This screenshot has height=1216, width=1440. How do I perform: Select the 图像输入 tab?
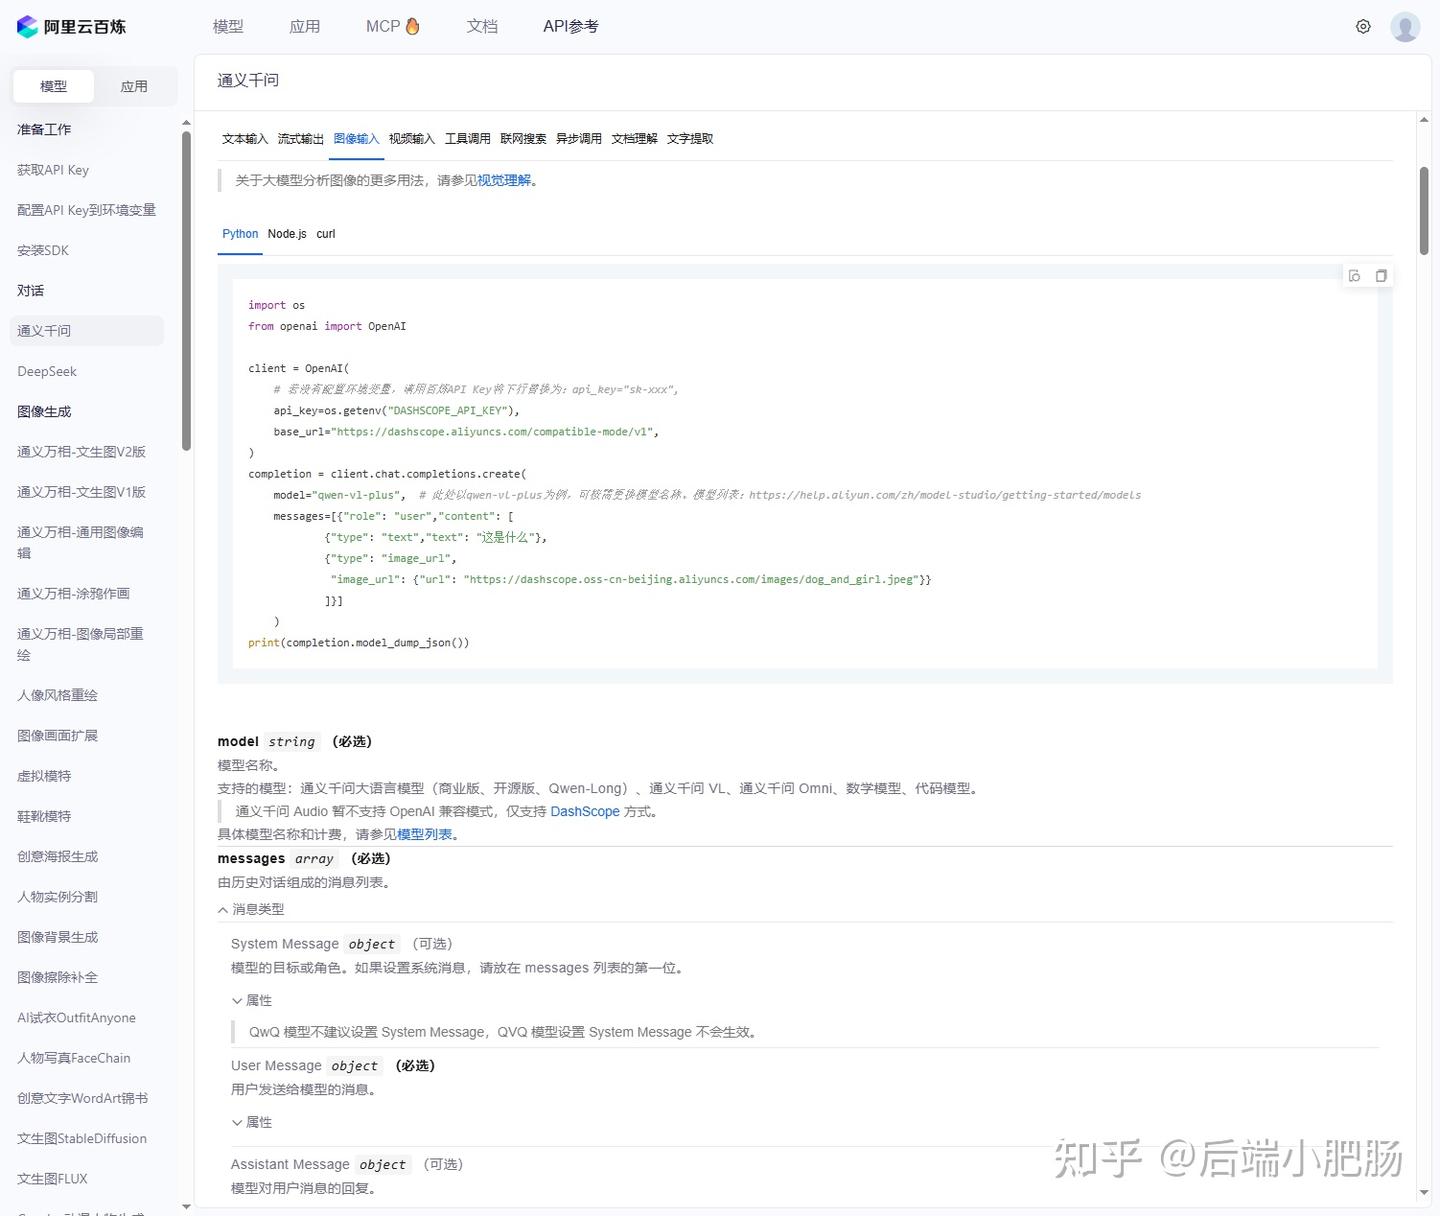pos(357,139)
